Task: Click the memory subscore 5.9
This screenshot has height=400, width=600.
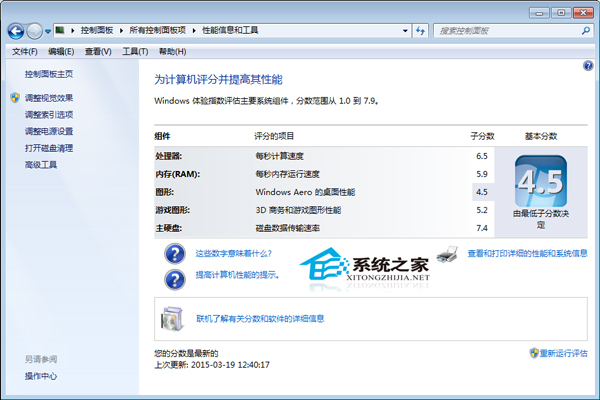Action: coord(482,174)
